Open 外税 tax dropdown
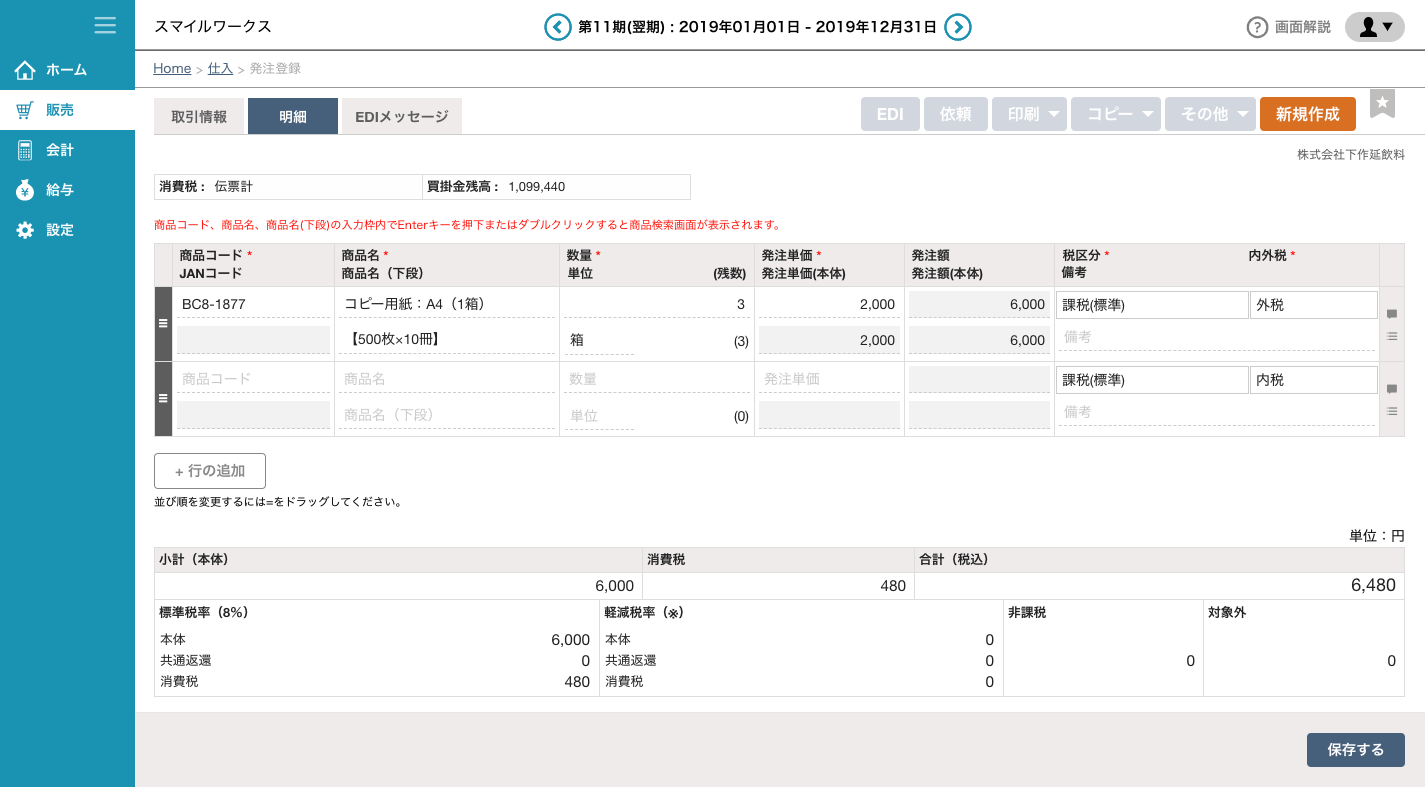Viewport: 1425px width, 787px height. coord(1313,305)
